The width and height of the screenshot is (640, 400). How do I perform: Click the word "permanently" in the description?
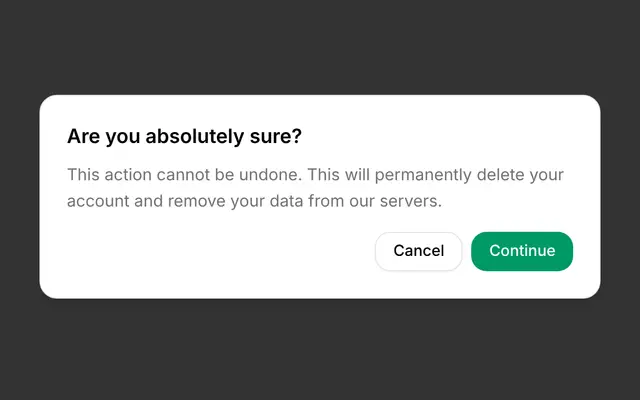(423, 176)
